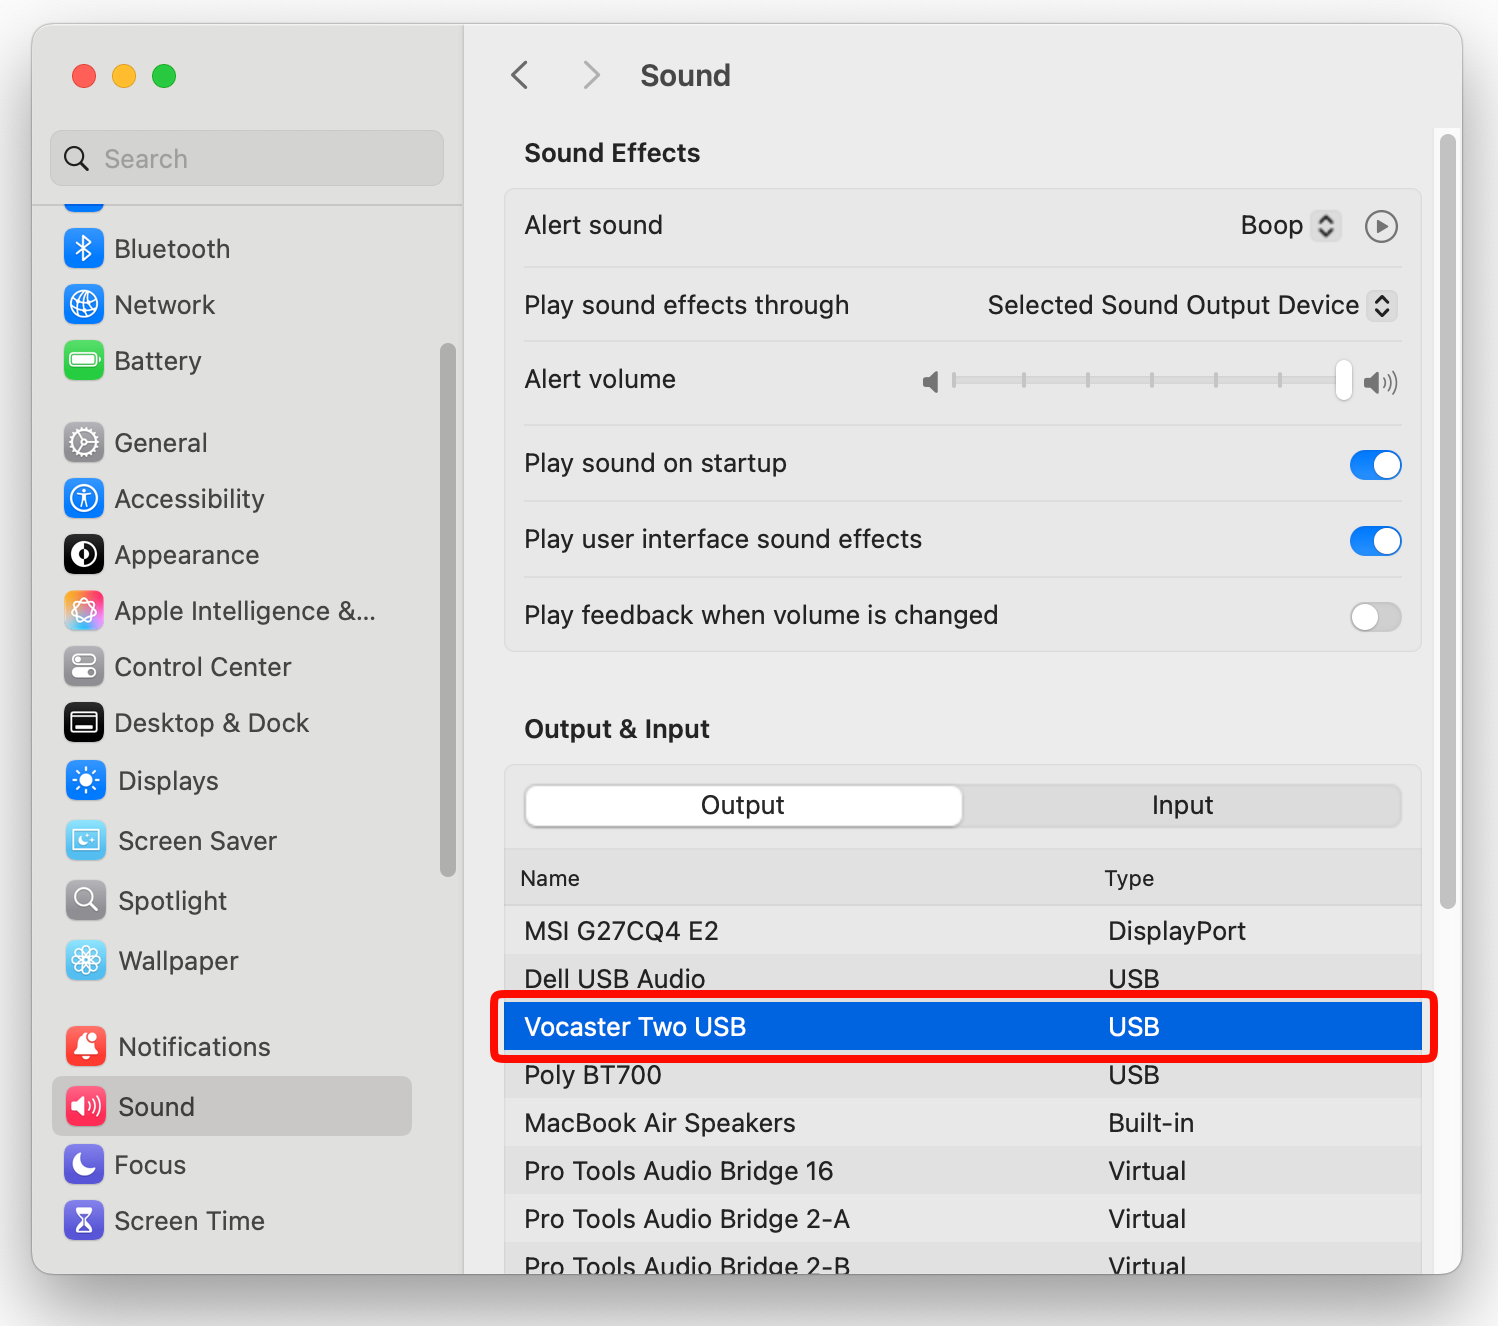Expand Selected Sound Output Device dropdown
This screenshot has height=1326, width=1498.
tap(1191, 305)
